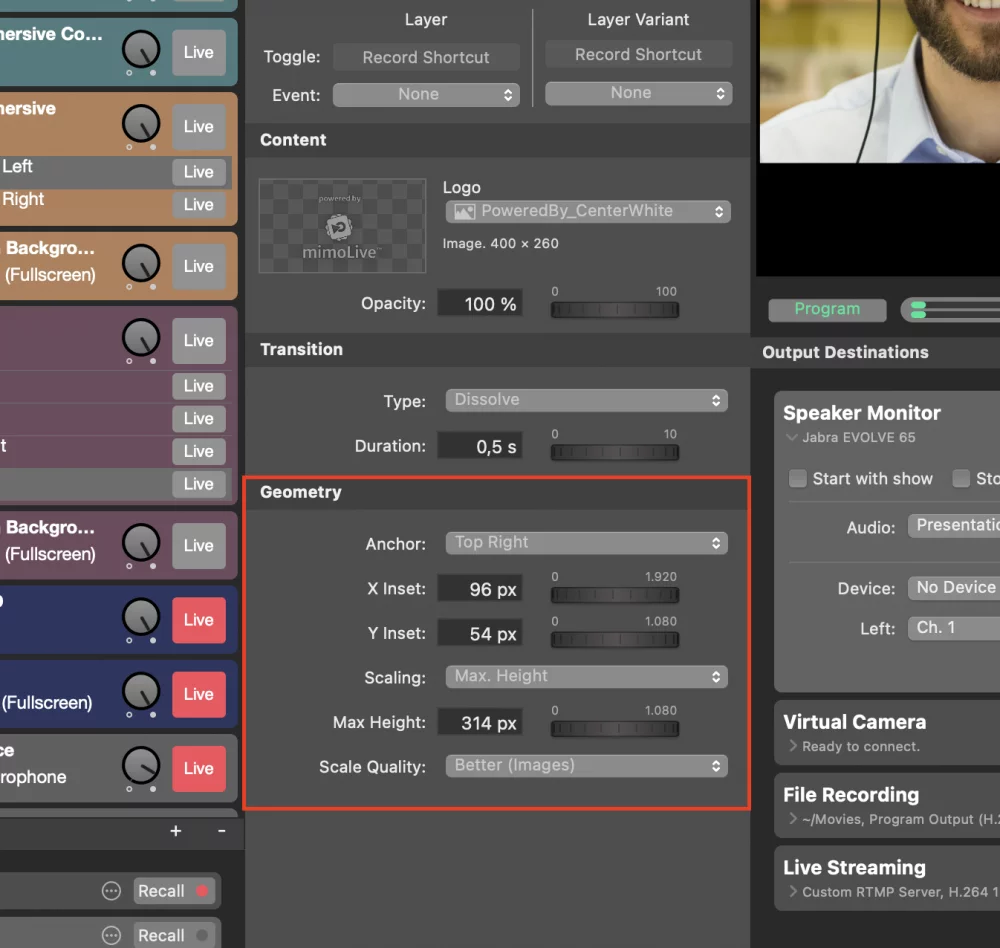1000x948 pixels.
Task: Click the Y Inset value field
Action: click(480, 633)
